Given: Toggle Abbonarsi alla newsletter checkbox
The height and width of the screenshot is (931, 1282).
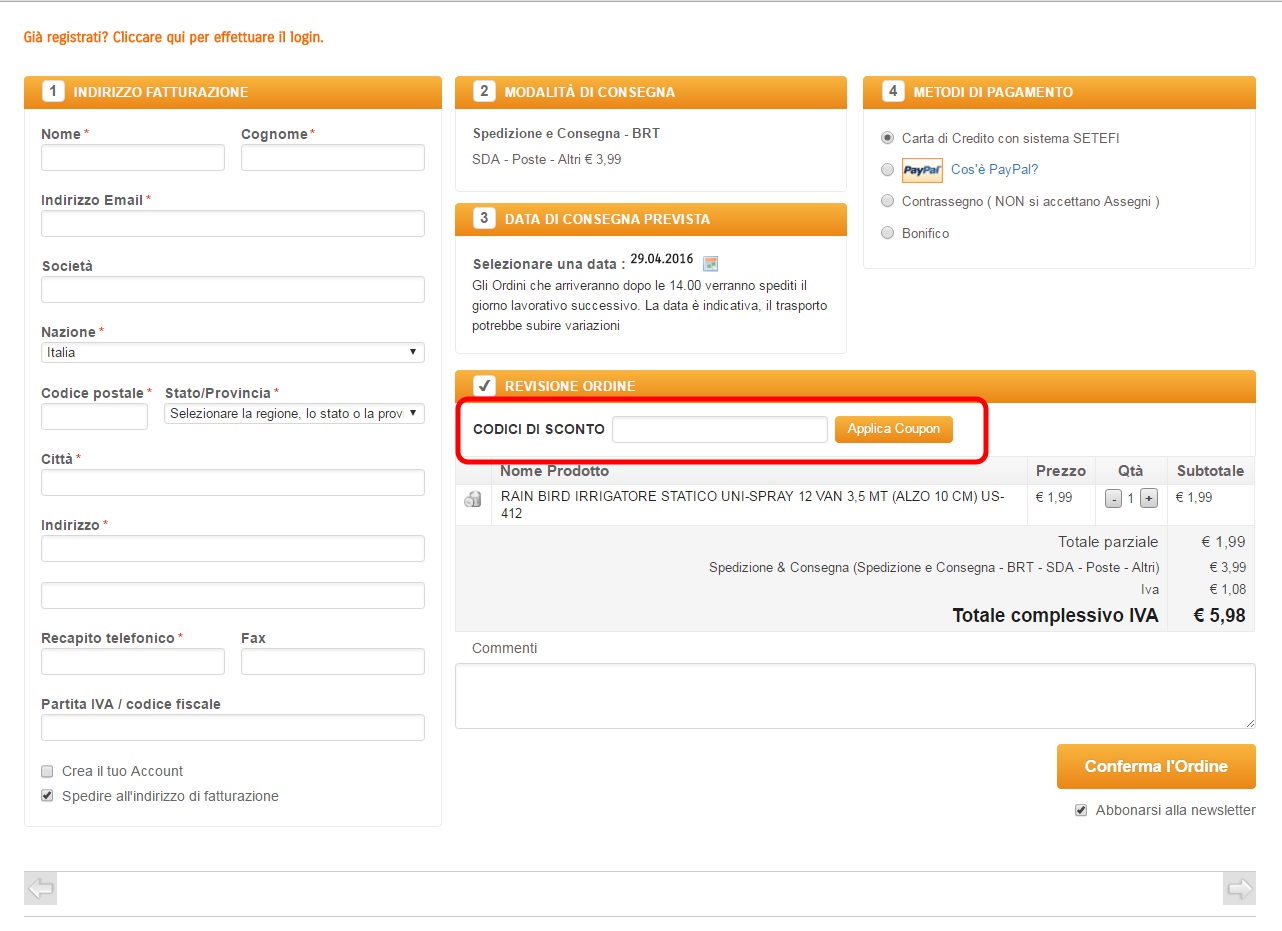Looking at the screenshot, I should pos(1081,810).
